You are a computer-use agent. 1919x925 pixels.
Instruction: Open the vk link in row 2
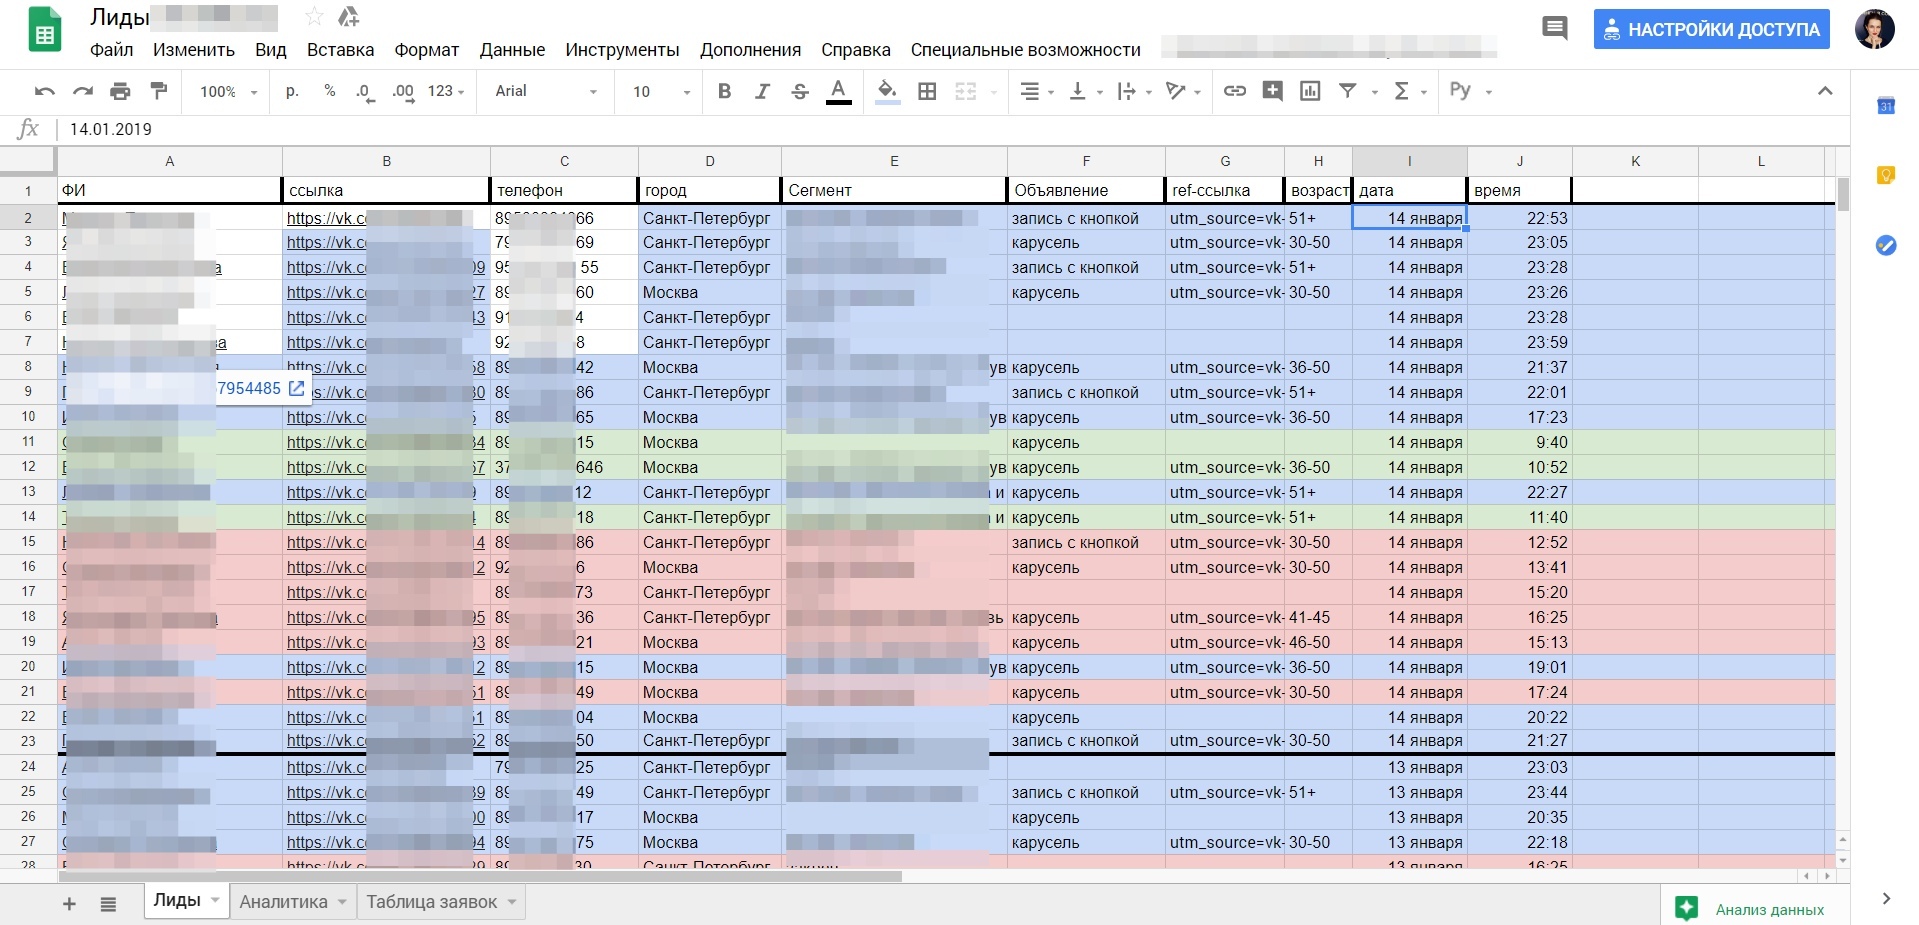[326, 218]
